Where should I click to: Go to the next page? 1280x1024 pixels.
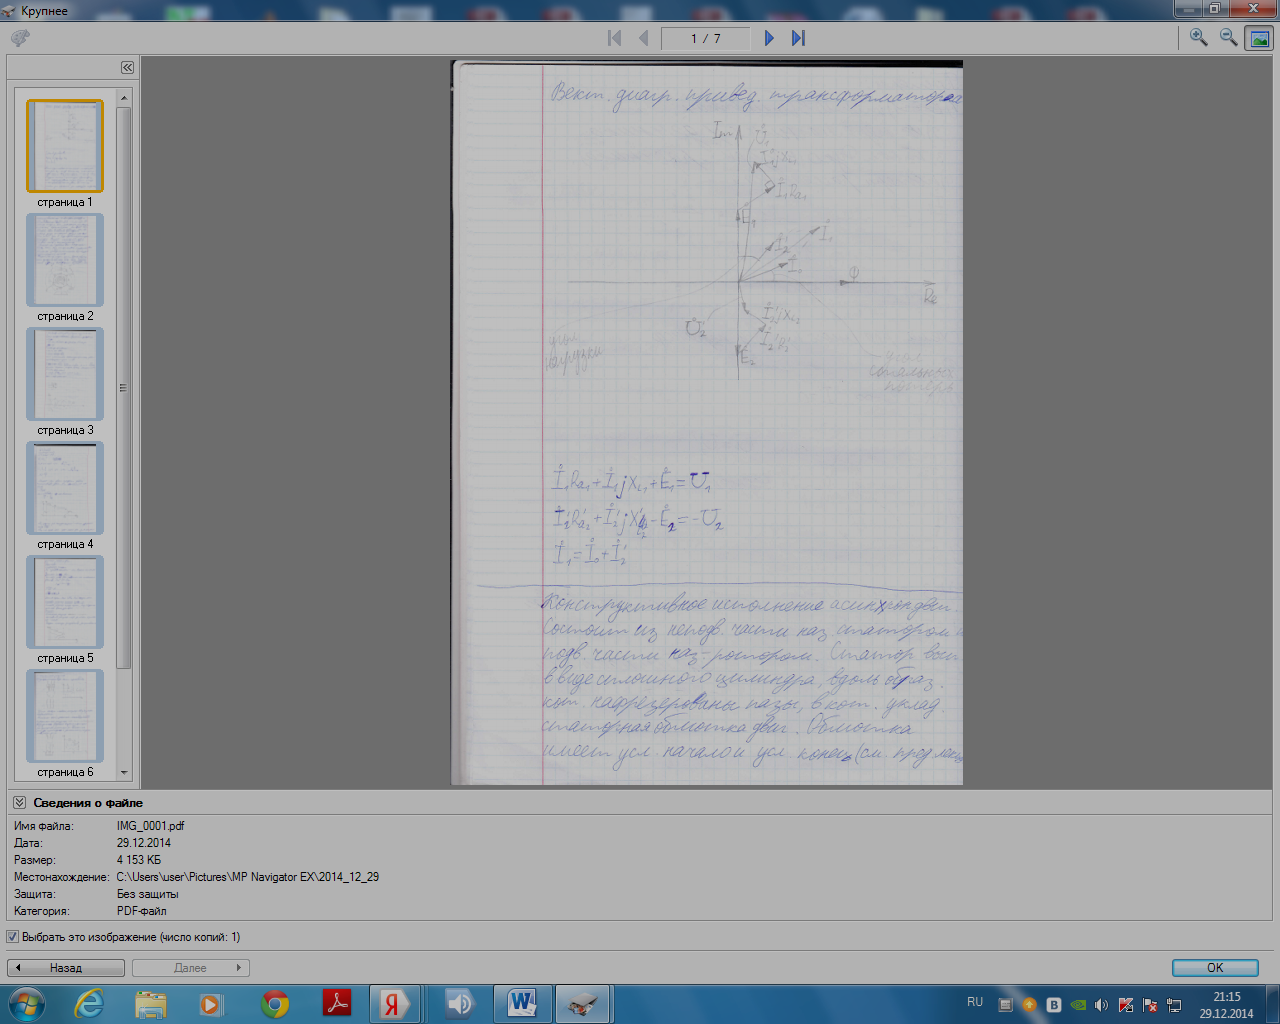[x=769, y=38]
